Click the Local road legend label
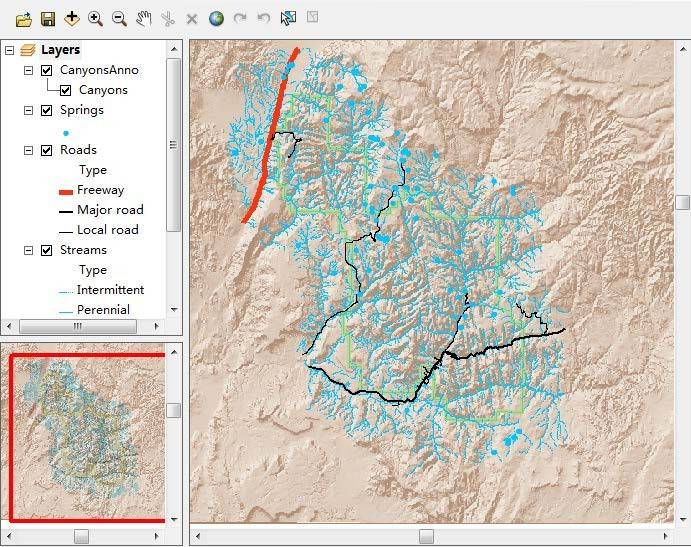691x547 pixels. 108,230
